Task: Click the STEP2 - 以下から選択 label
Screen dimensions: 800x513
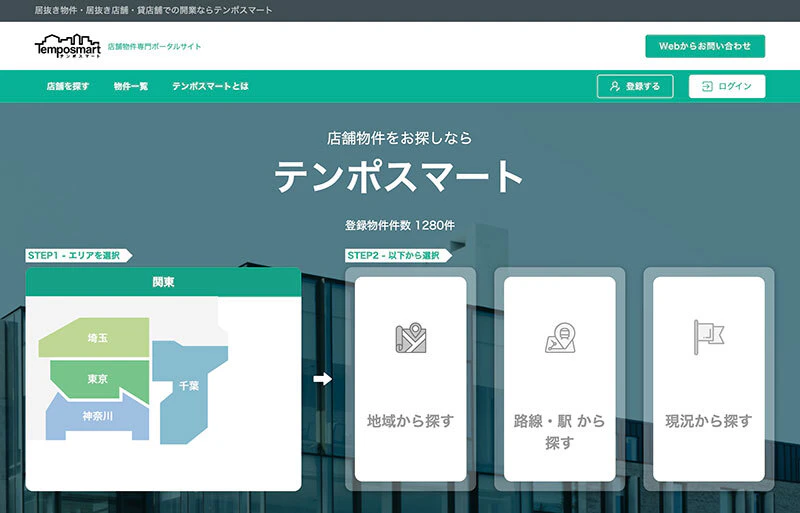Action: pos(398,255)
